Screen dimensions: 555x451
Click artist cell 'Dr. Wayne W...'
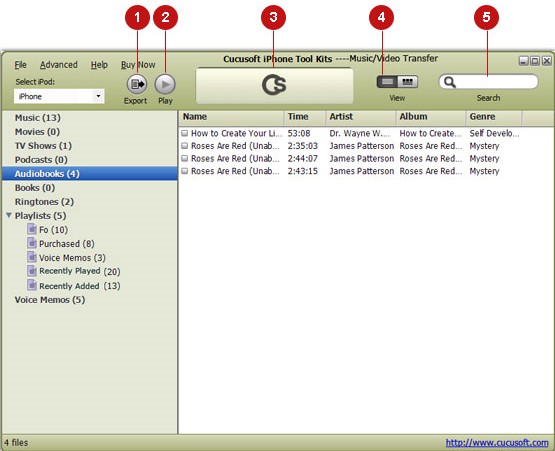coord(359,133)
